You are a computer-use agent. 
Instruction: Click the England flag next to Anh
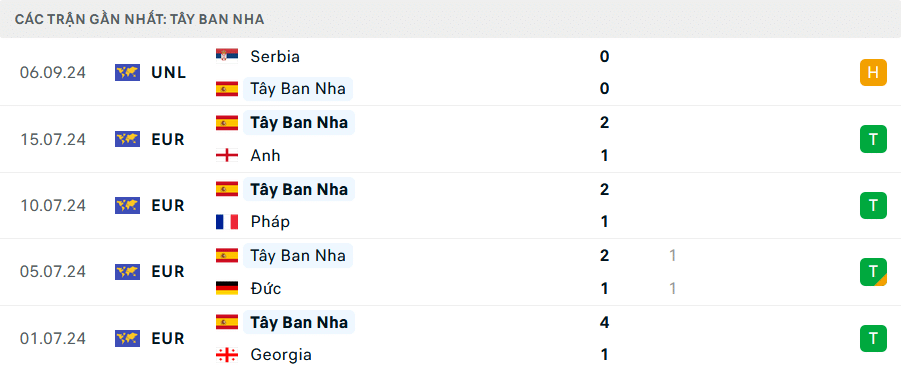[x=227, y=156]
